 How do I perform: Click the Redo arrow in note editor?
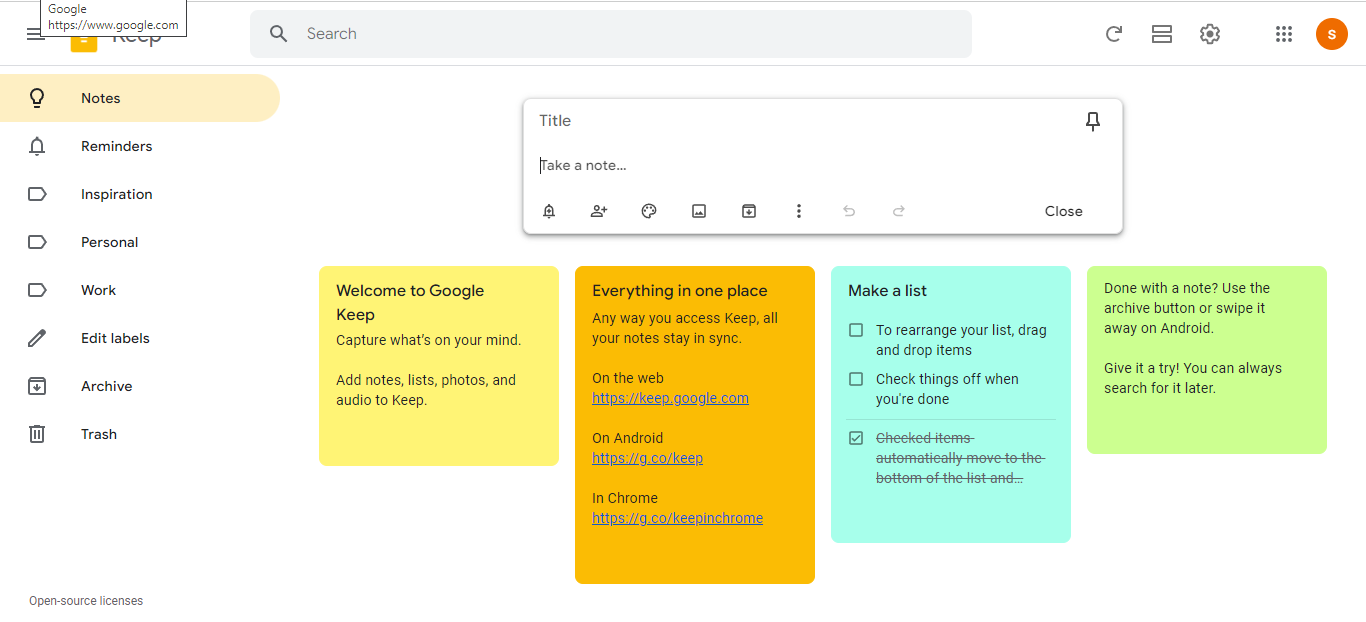[899, 211]
